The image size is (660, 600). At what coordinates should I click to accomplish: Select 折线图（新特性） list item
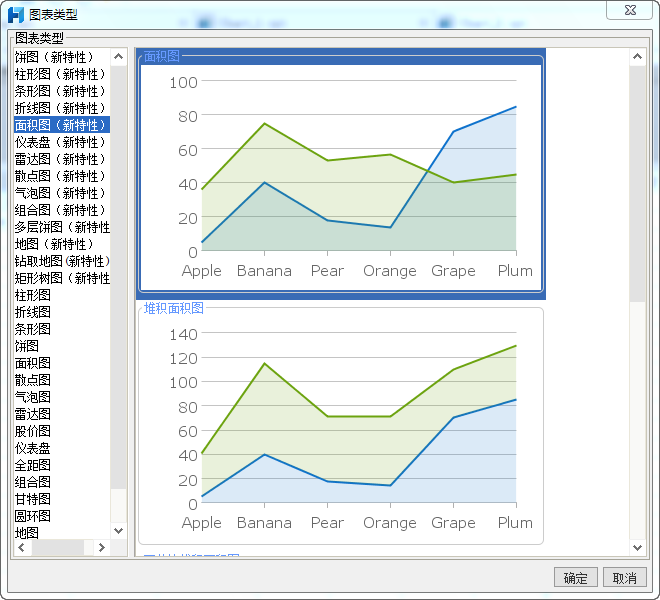click(x=62, y=108)
